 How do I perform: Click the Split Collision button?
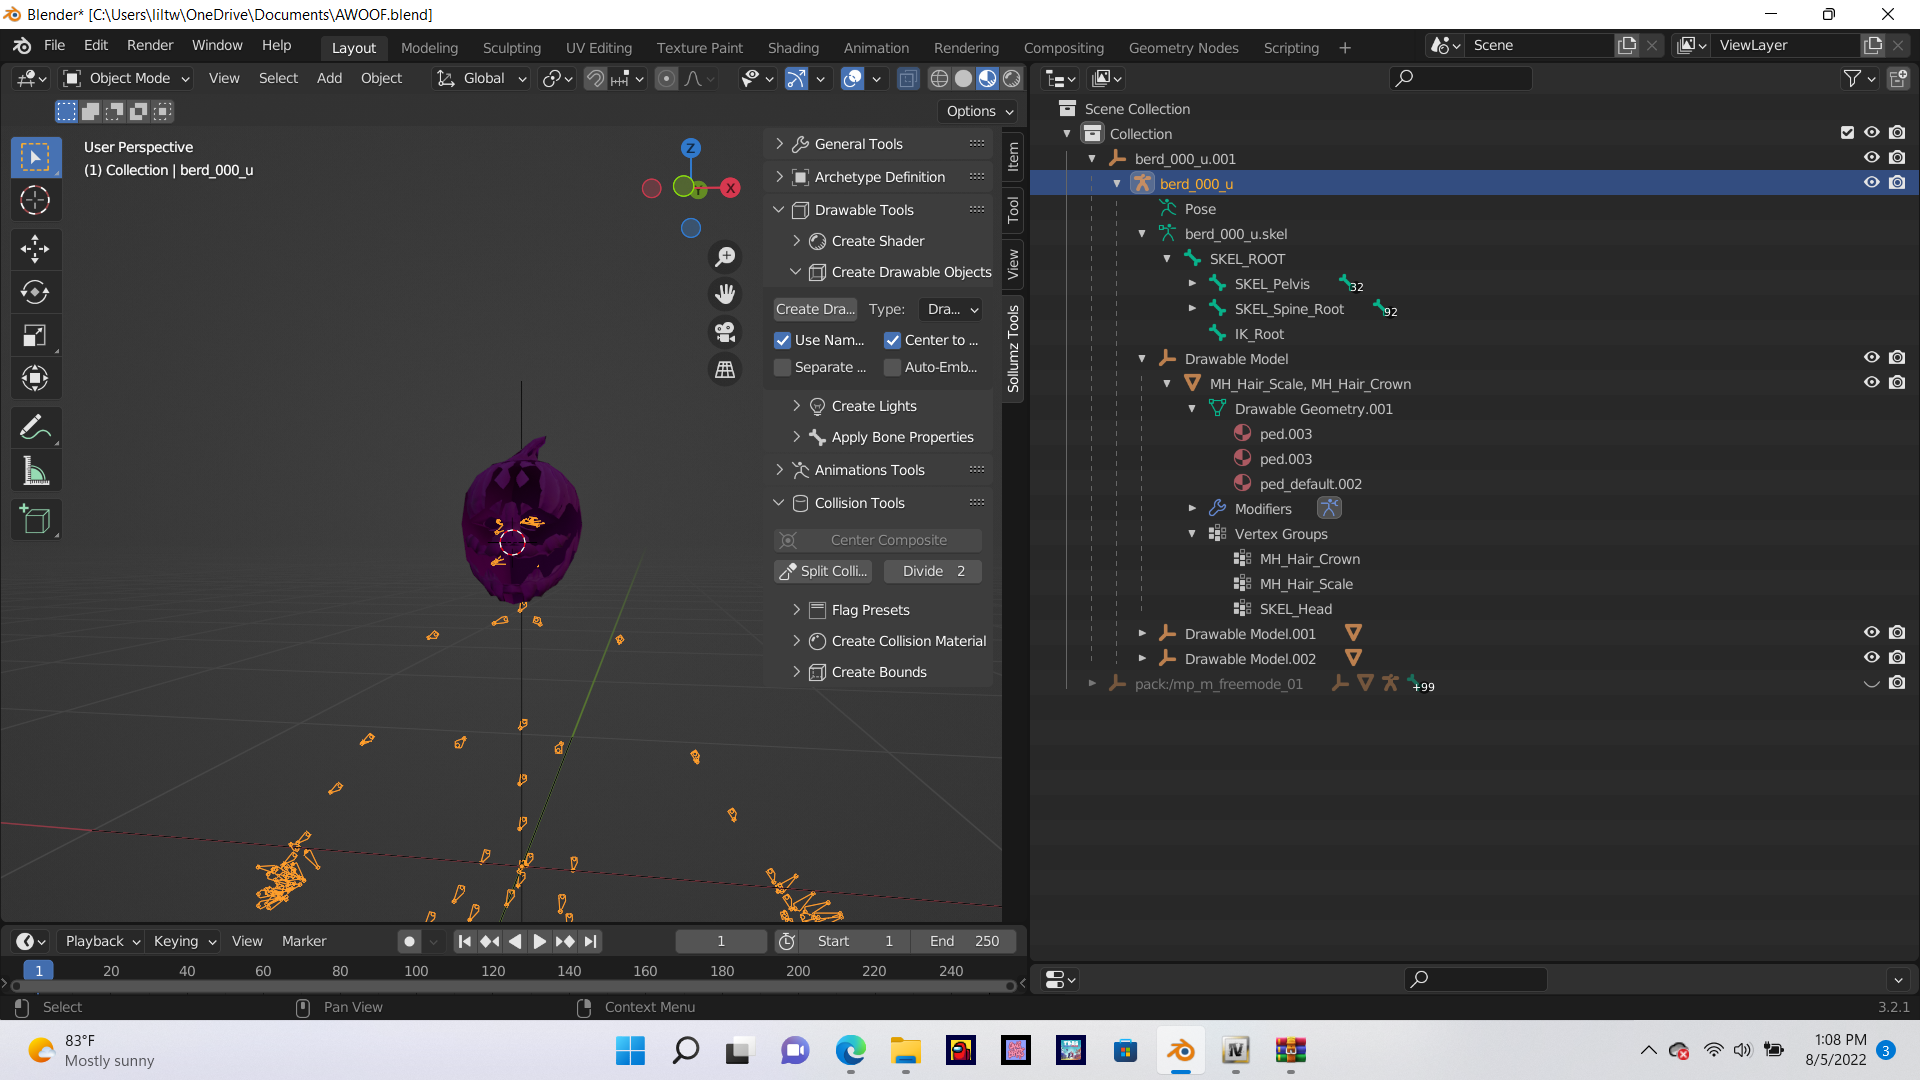(x=823, y=571)
